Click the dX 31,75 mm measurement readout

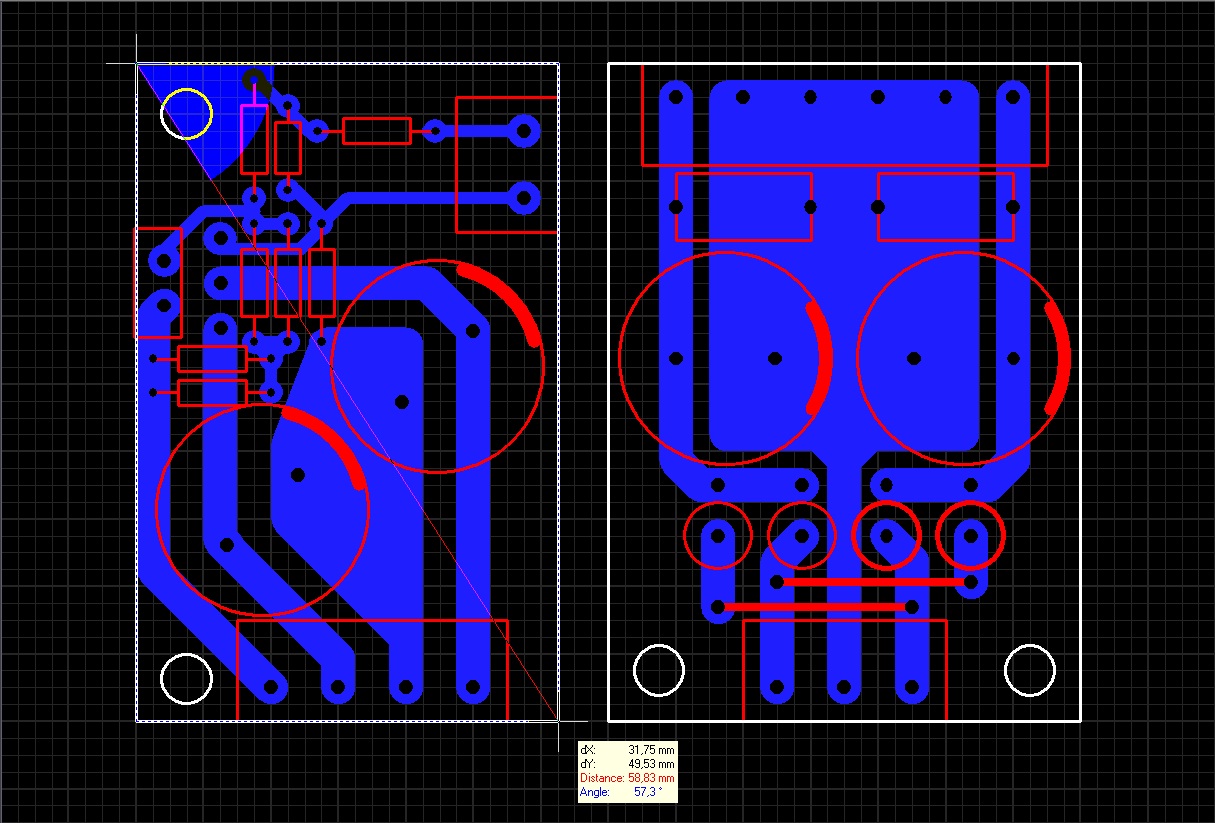627,749
